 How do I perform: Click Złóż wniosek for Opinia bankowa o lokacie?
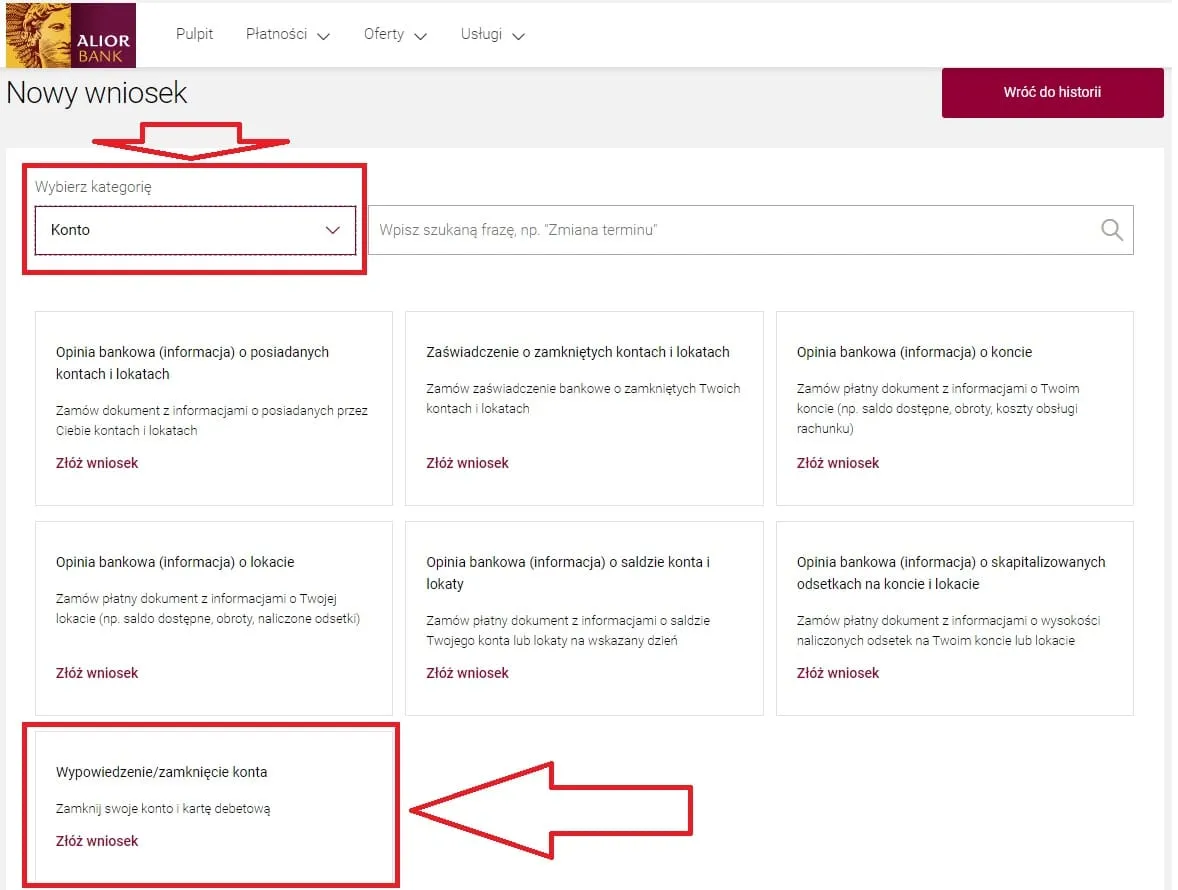(x=97, y=673)
